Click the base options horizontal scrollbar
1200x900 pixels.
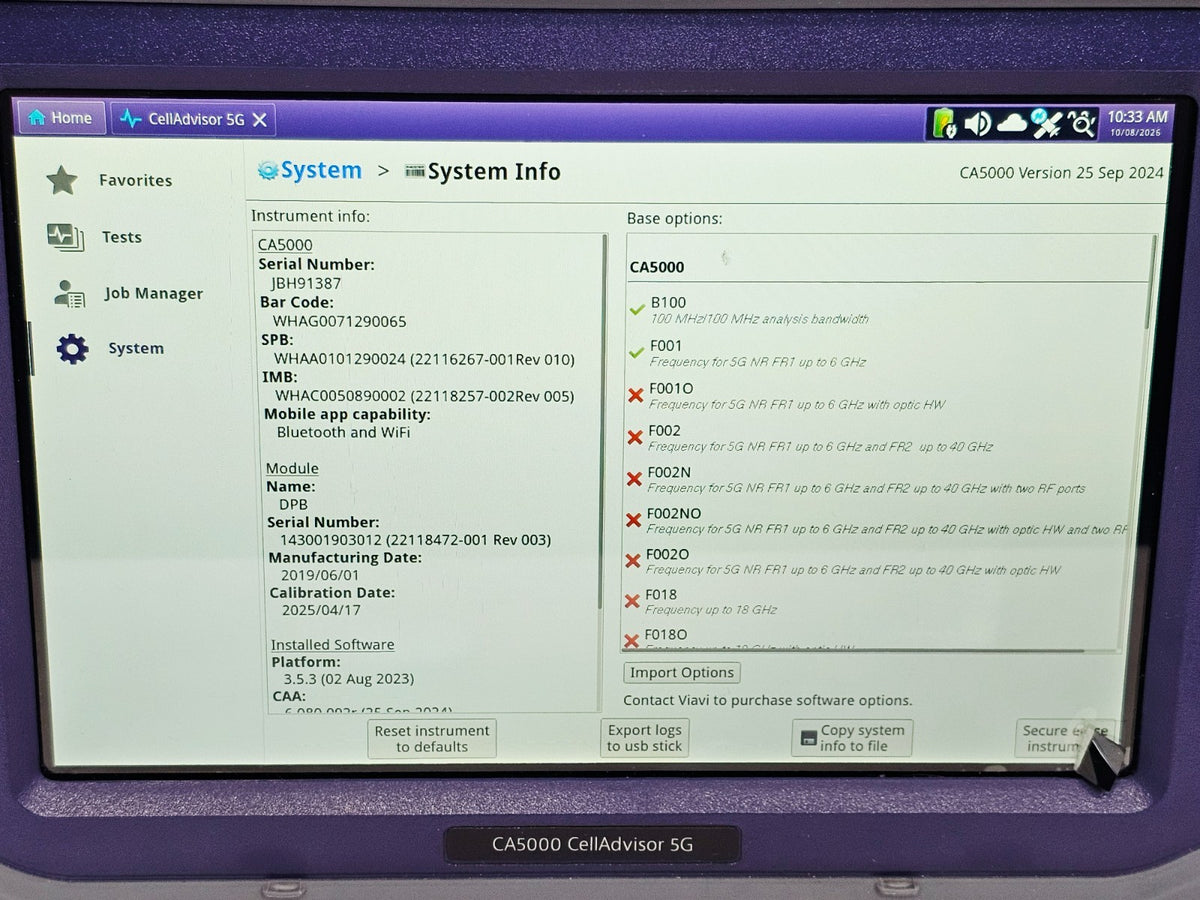853,651
